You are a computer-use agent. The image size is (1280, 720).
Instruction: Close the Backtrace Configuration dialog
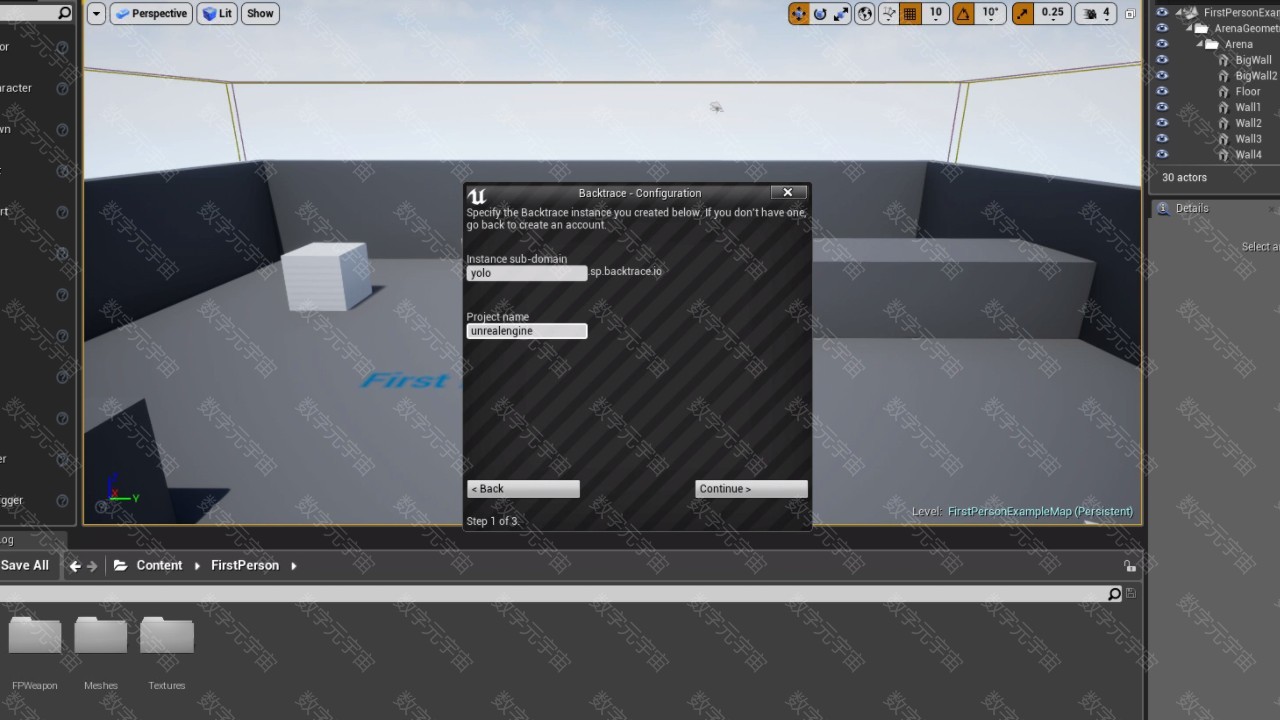[x=788, y=192]
